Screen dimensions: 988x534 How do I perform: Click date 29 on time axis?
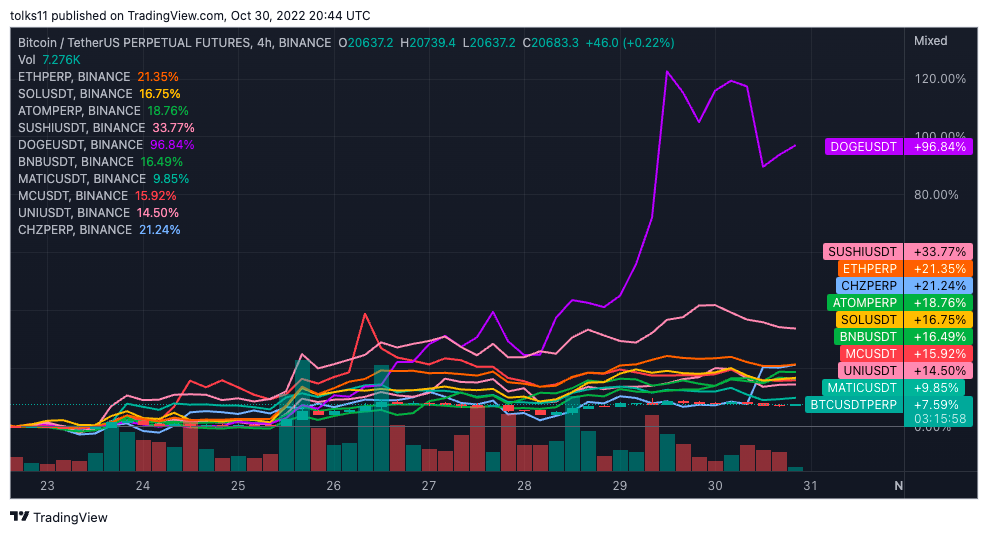tap(619, 485)
